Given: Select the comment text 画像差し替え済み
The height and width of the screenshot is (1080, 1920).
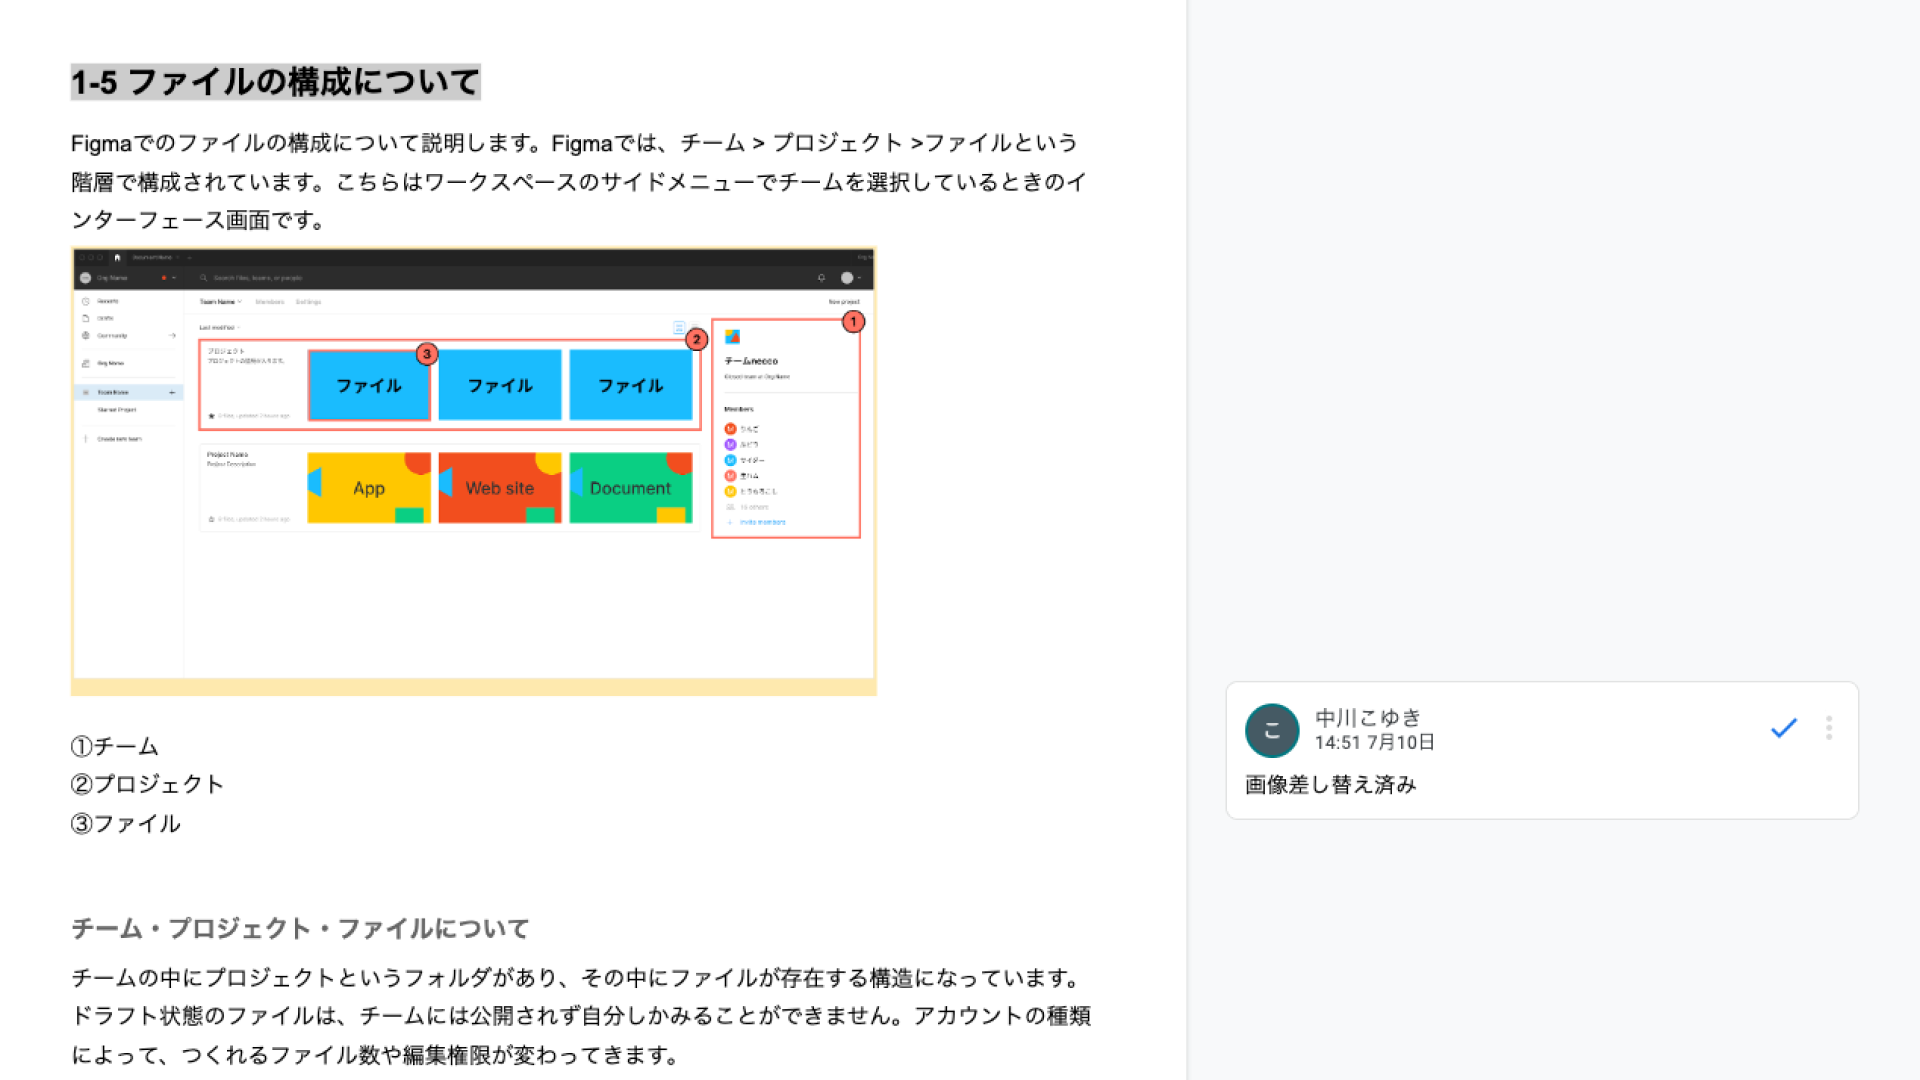Looking at the screenshot, I should pos(1331,785).
